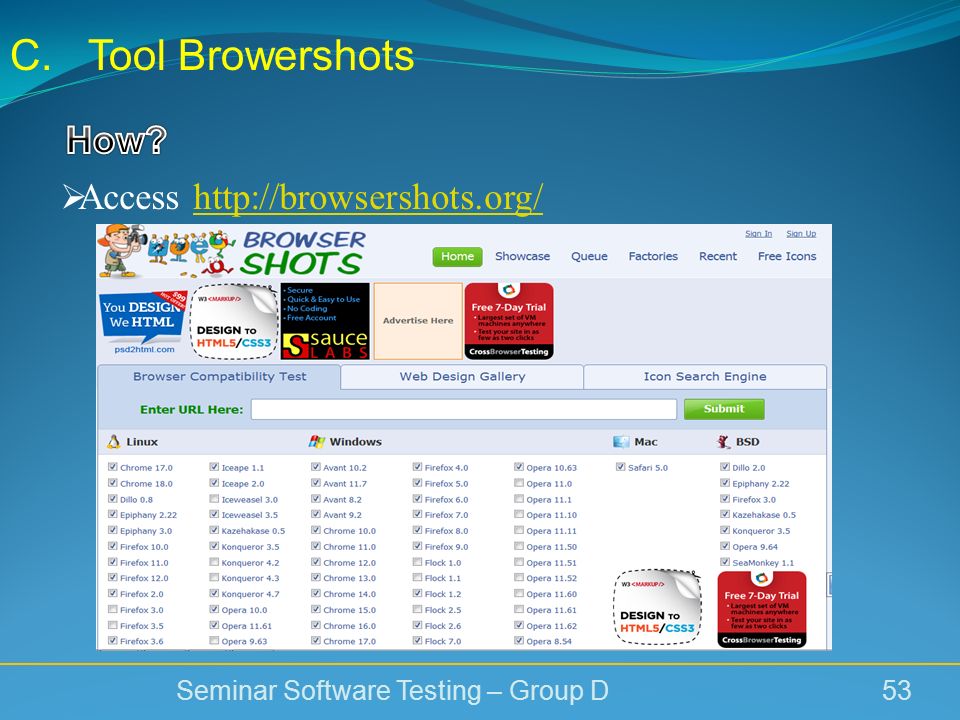960x720 pixels.
Task: Click the scrollbar at the page's right edge
Action: (x=830, y=583)
